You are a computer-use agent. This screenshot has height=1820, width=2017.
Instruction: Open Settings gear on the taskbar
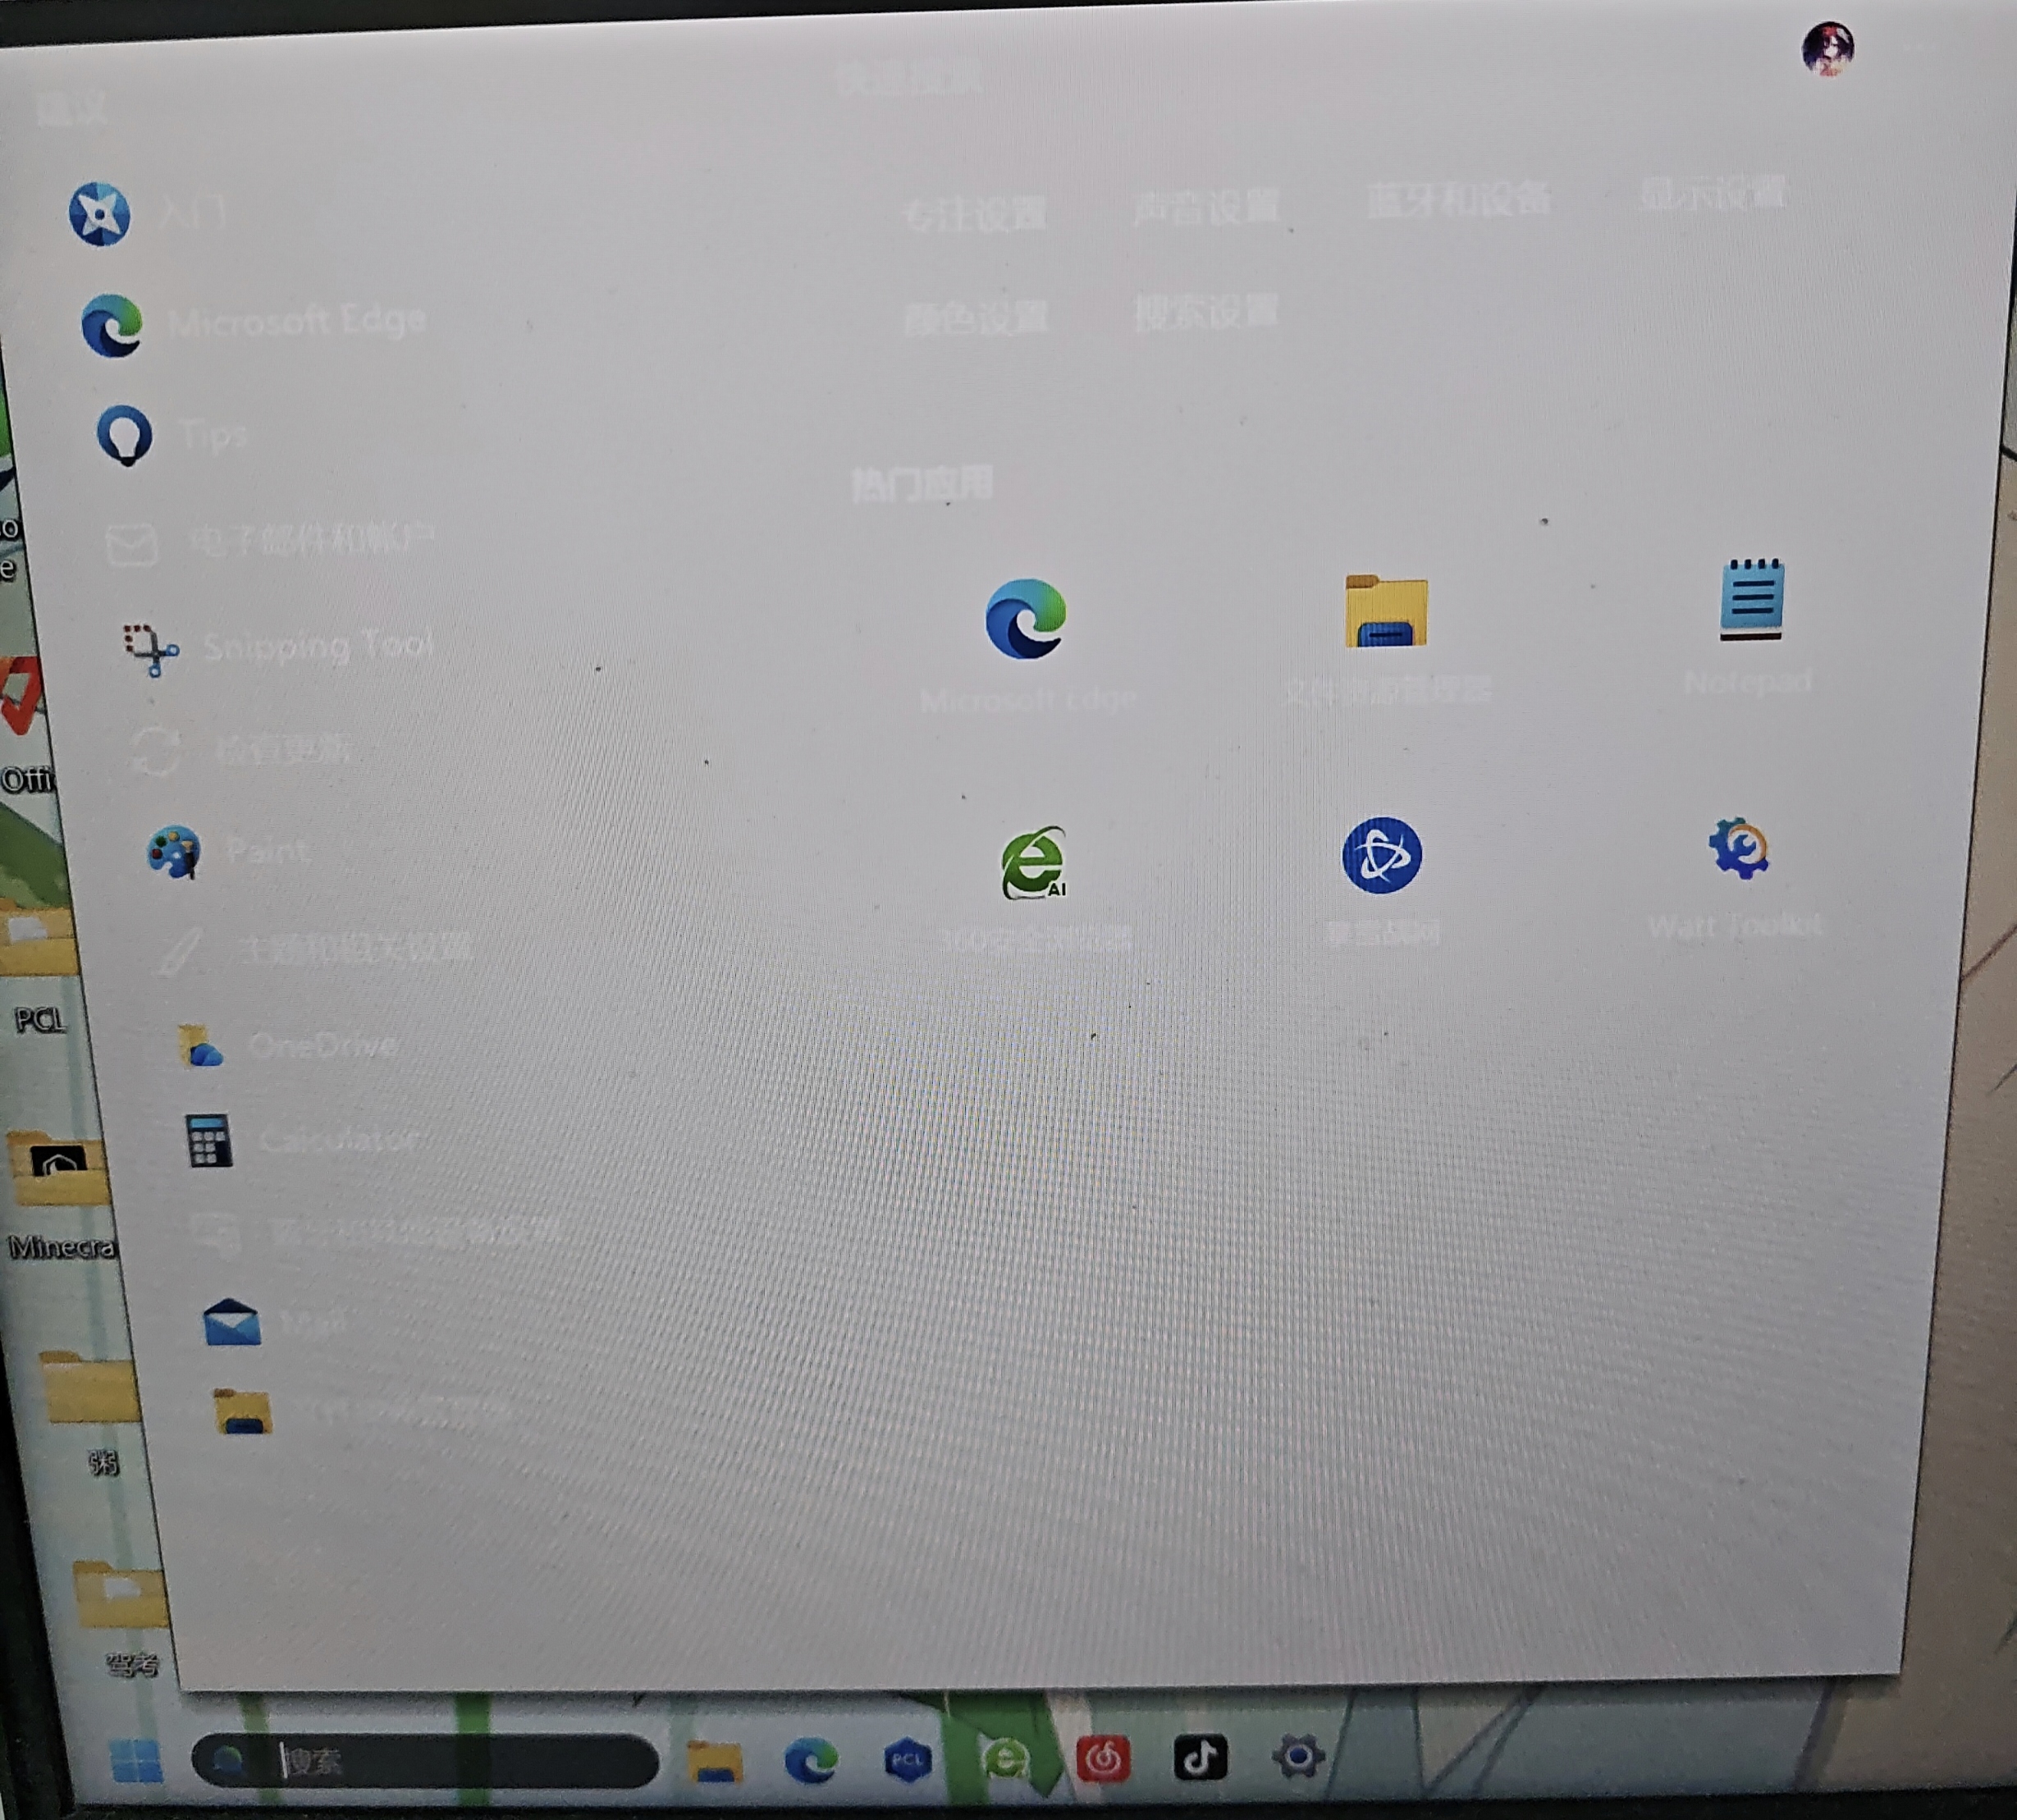pos(1298,1756)
